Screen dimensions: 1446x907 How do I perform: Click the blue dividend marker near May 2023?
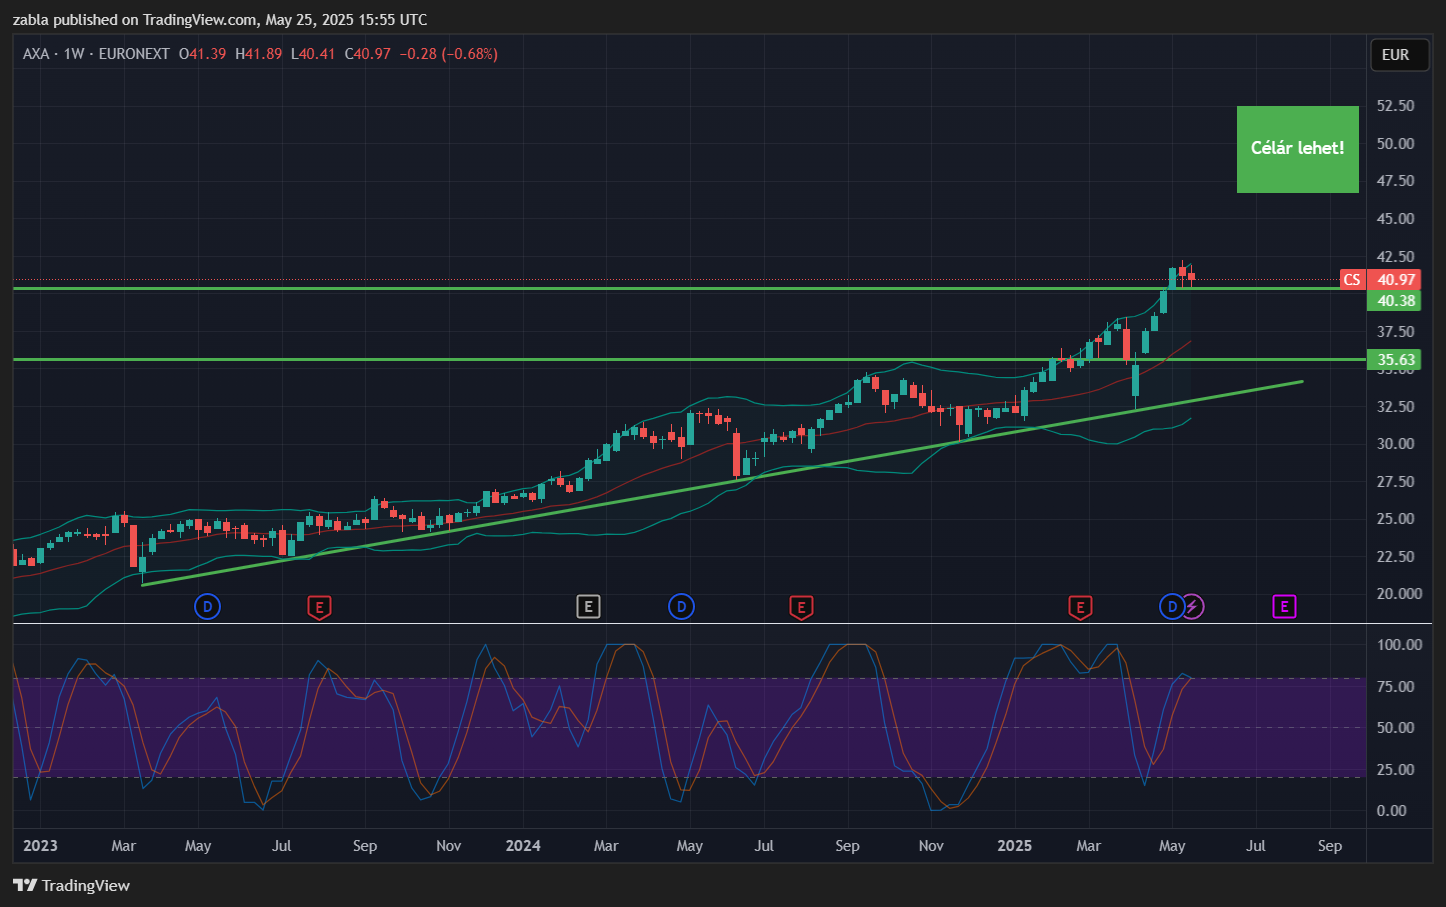(207, 606)
